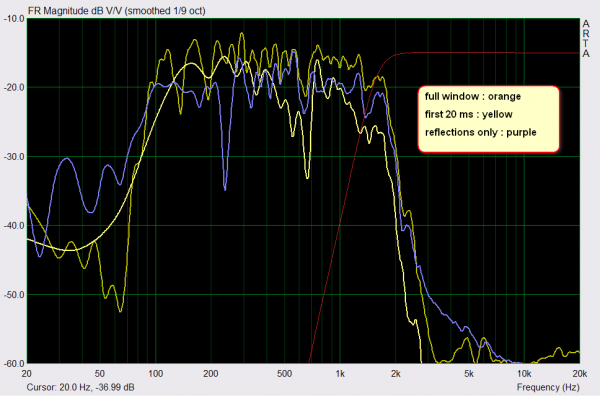This screenshot has height=396, width=600.
Task: Click the 'full window : orange' legend line
Action: tap(473, 96)
